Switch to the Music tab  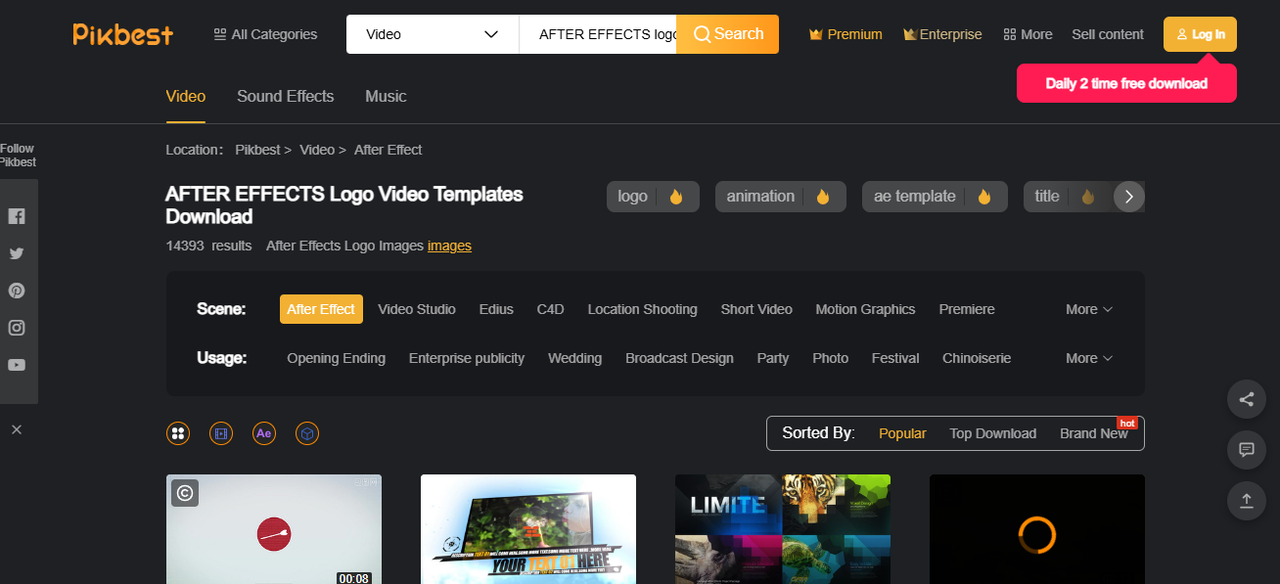coord(386,96)
